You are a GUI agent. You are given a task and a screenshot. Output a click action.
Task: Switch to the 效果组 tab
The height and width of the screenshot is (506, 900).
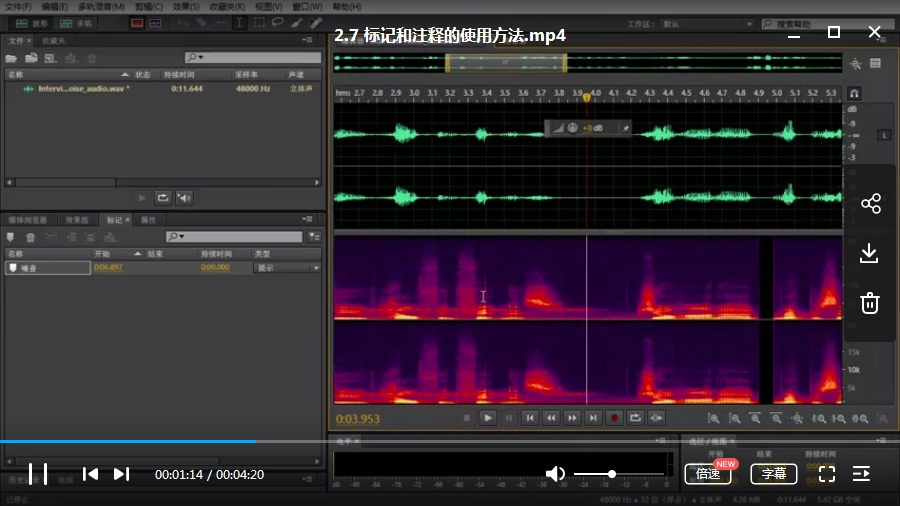pyautogui.click(x=76, y=220)
